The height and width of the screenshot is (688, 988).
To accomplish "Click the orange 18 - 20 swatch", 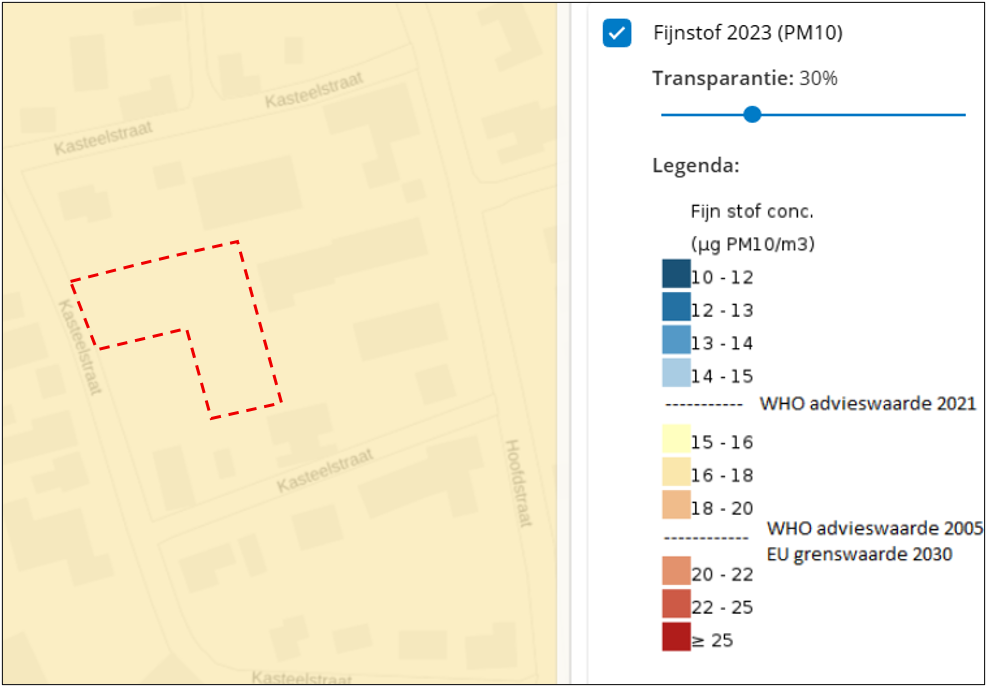I will tap(676, 505).
